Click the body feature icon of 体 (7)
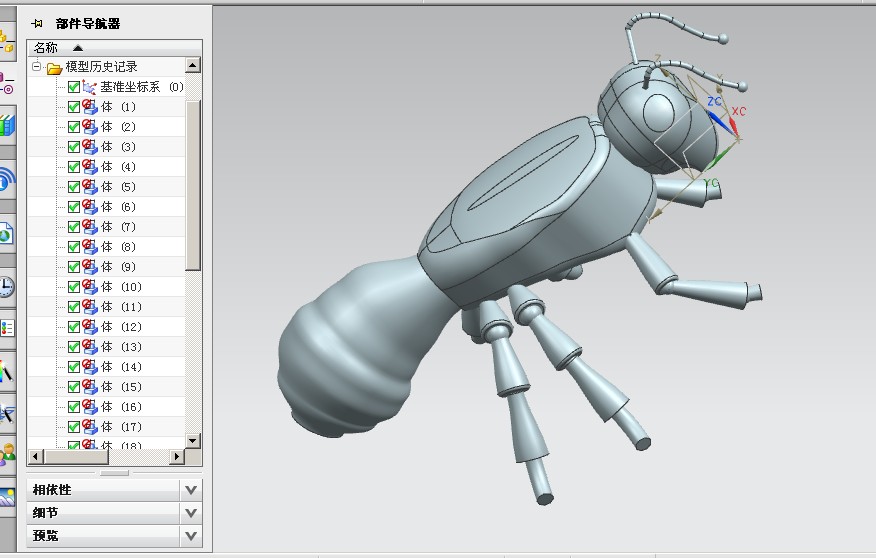Screen dimensions: 876x558 tap(90, 227)
